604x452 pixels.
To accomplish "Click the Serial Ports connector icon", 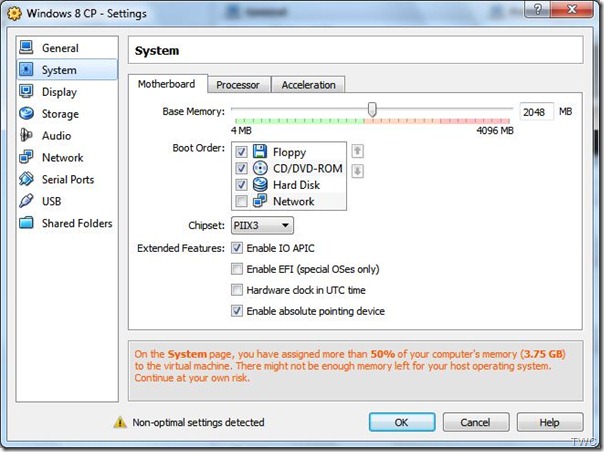I will pos(26,179).
